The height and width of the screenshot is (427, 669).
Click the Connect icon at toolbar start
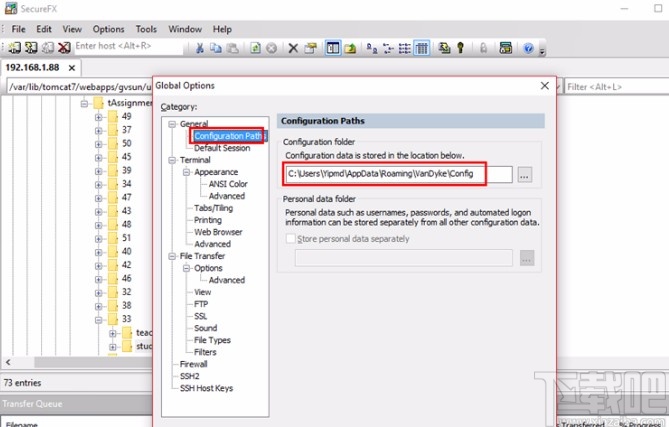click(x=16, y=47)
